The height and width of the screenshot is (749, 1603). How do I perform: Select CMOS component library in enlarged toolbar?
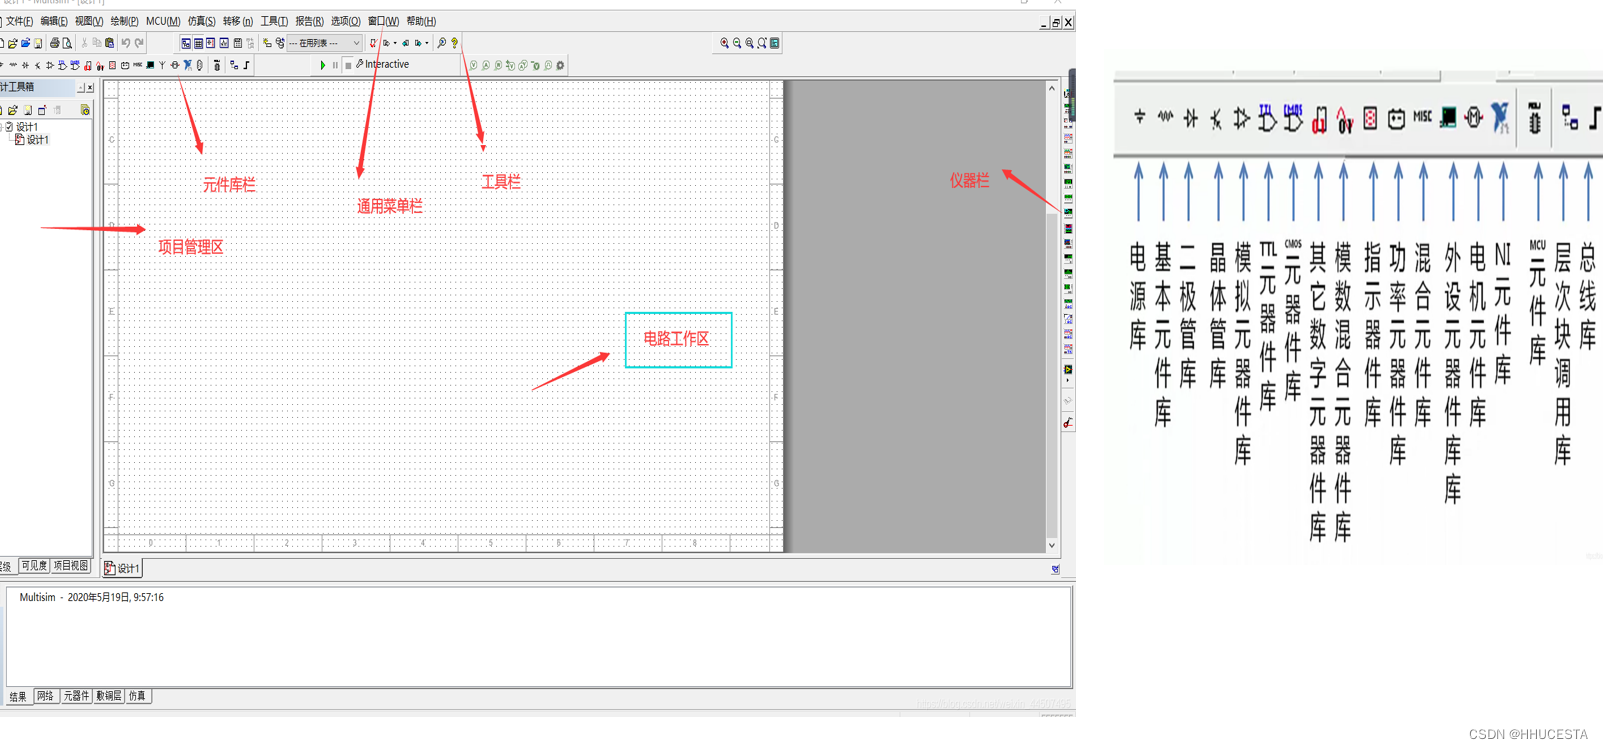coord(1293,118)
